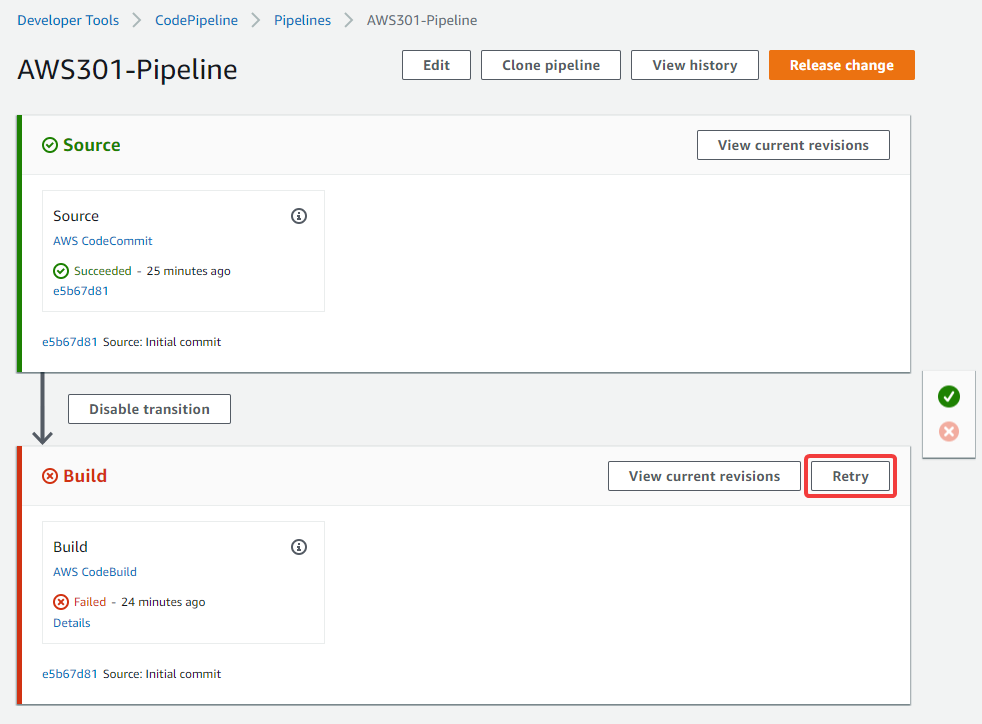The image size is (982, 724).
Task: Open info icon on Source action card
Action: pyautogui.click(x=299, y=216)
